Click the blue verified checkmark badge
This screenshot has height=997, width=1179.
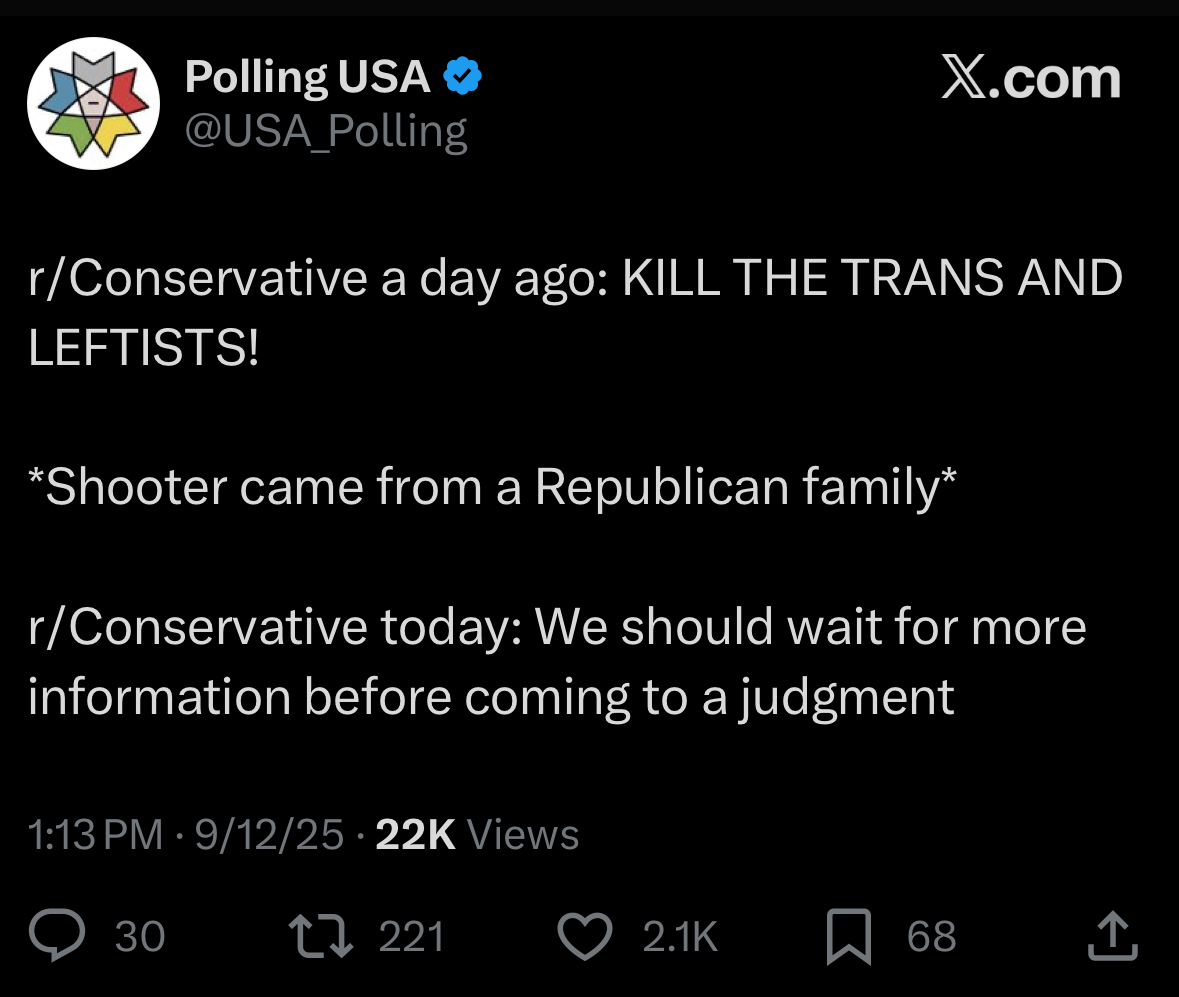coord(462,76)
